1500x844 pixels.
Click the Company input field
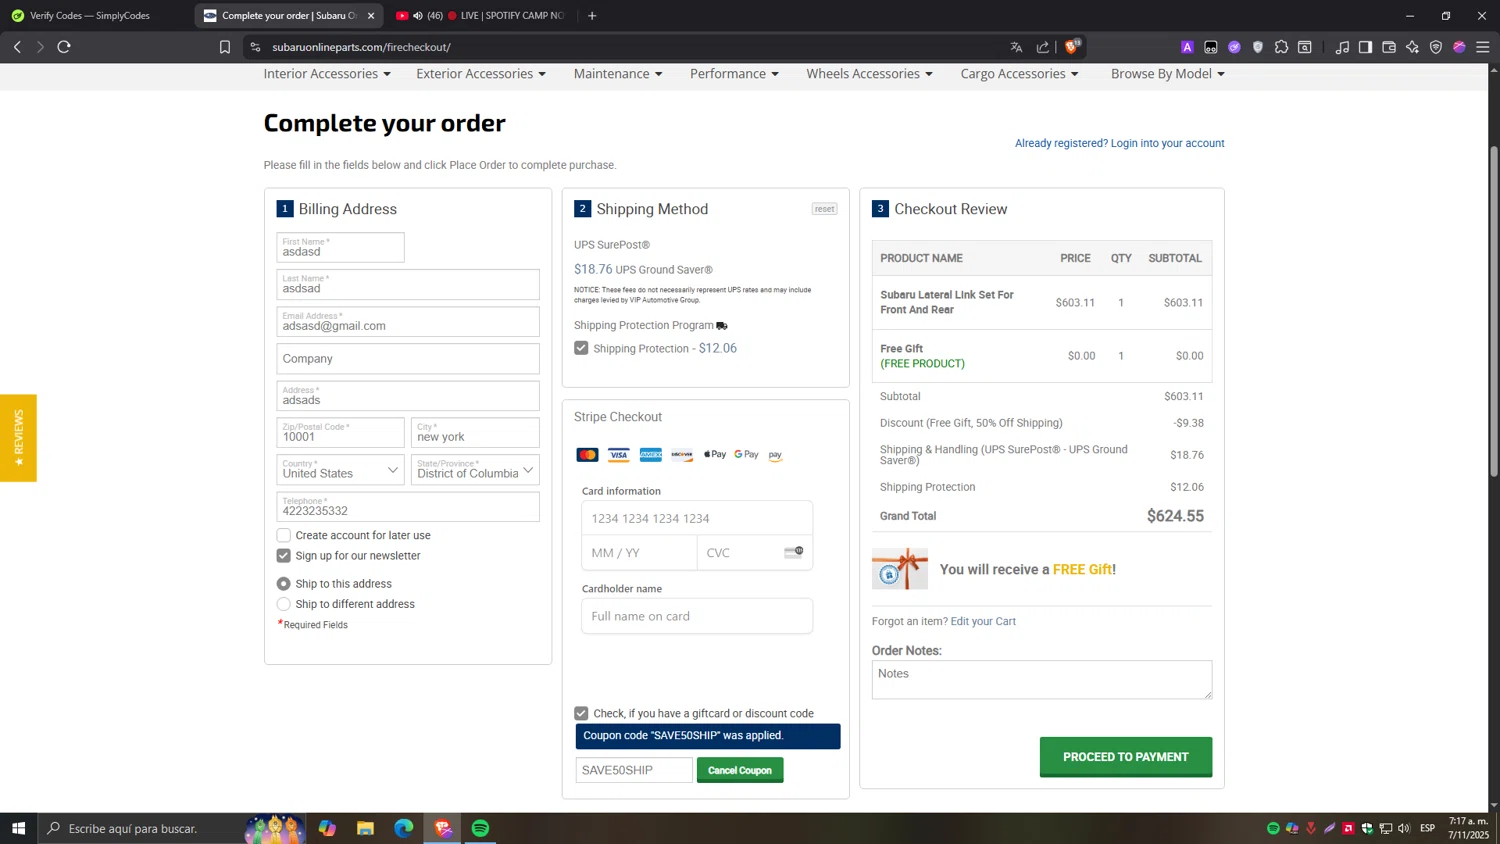408,358
